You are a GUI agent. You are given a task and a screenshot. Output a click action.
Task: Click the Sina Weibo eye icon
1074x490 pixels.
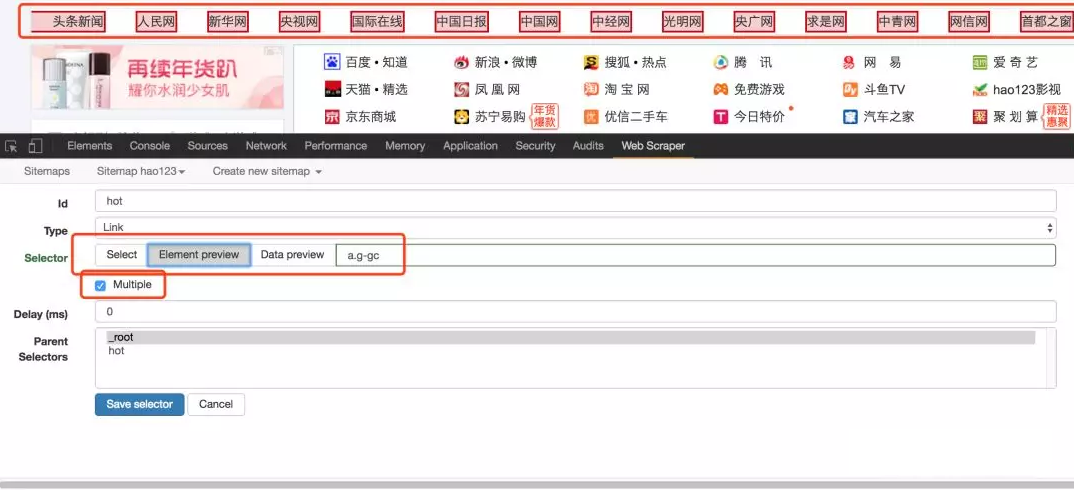462,62
